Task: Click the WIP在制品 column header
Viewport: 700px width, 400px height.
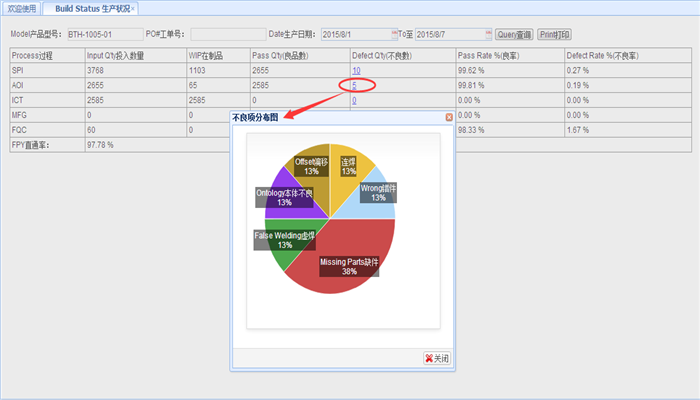Action: point(218,56)
